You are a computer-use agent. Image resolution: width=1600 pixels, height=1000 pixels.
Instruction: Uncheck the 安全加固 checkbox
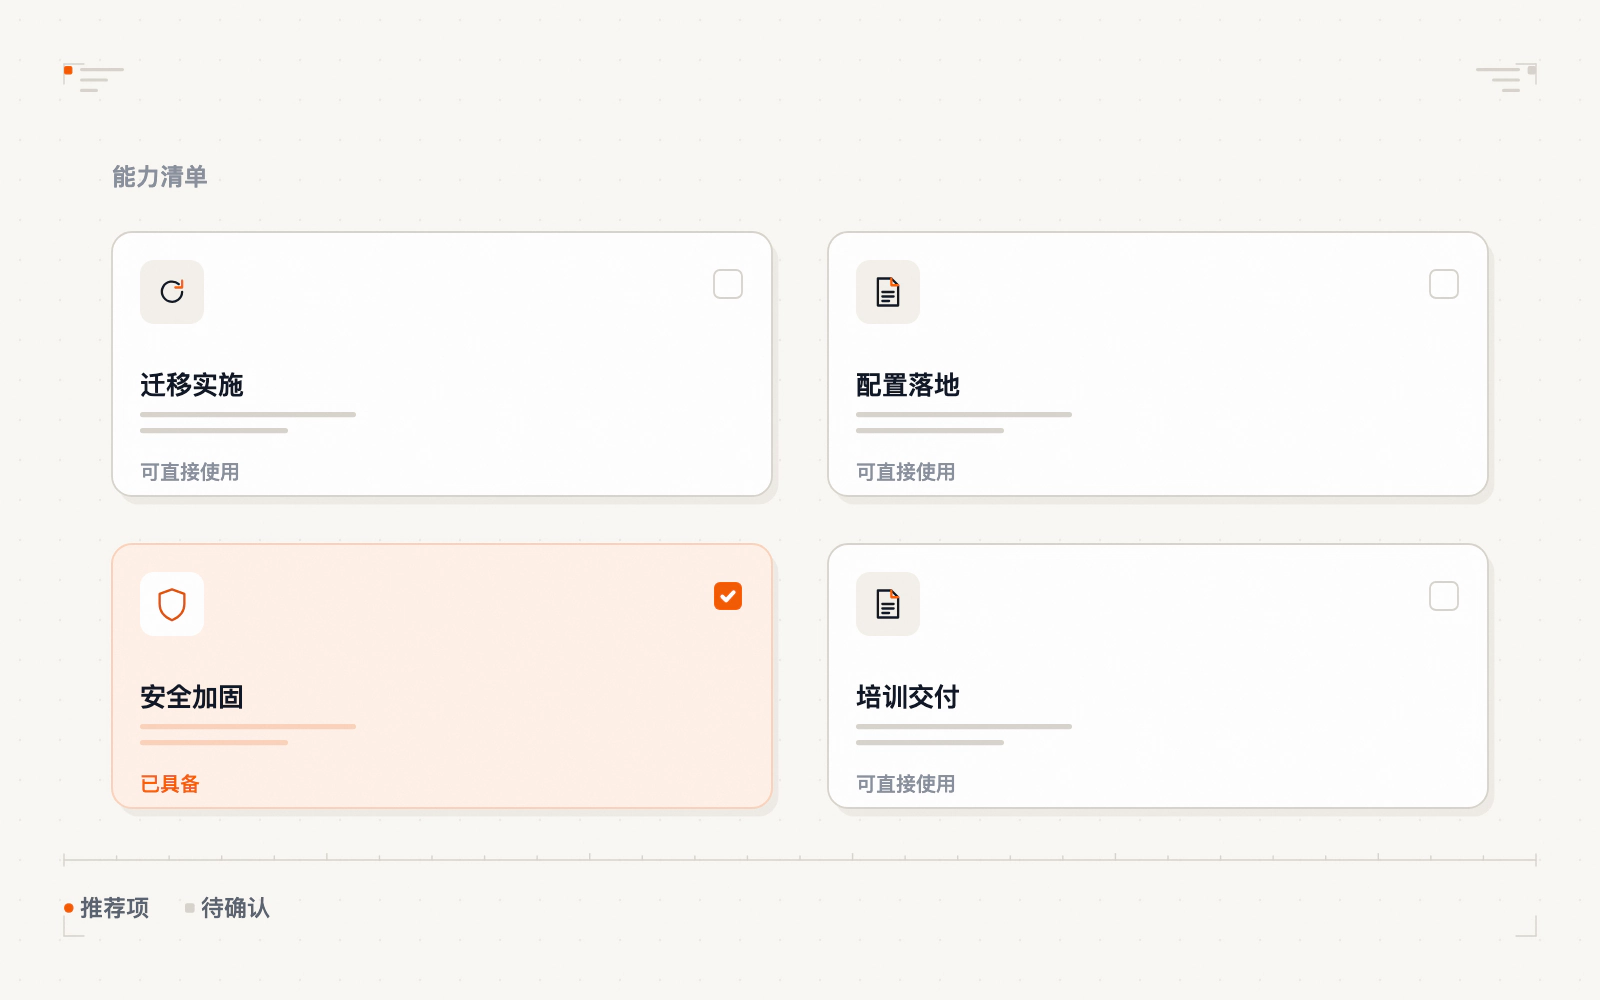(x=728, y=596)
